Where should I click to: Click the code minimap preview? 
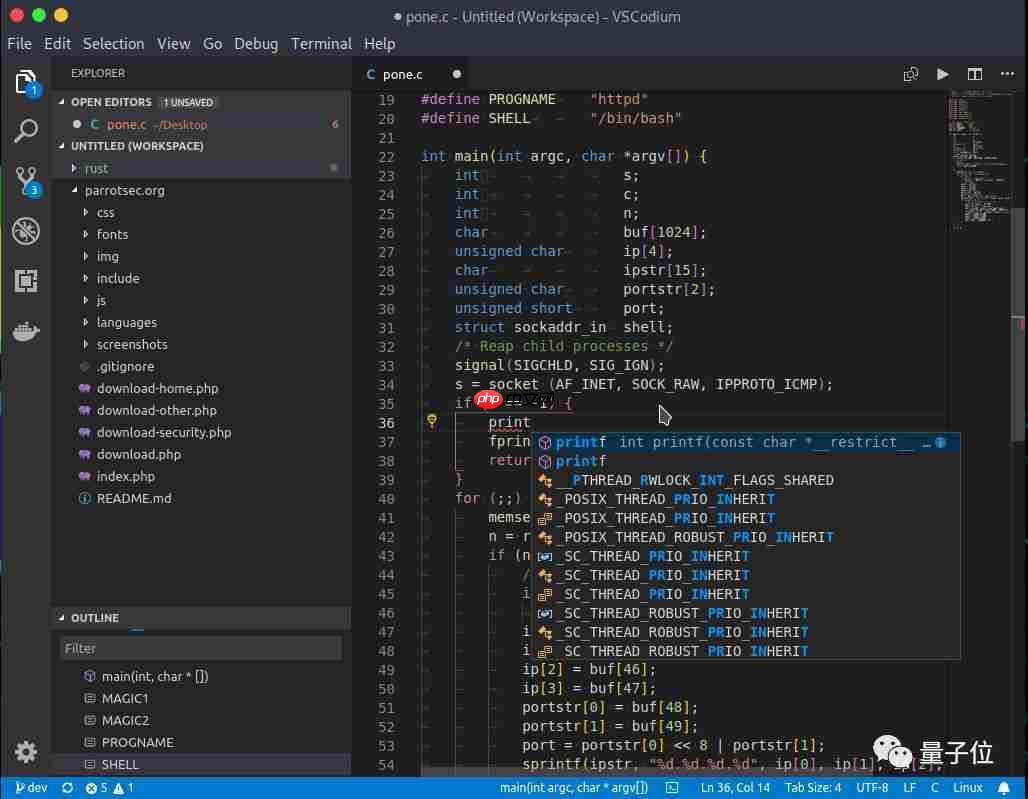pyautogui.click(x=979, y=160)
